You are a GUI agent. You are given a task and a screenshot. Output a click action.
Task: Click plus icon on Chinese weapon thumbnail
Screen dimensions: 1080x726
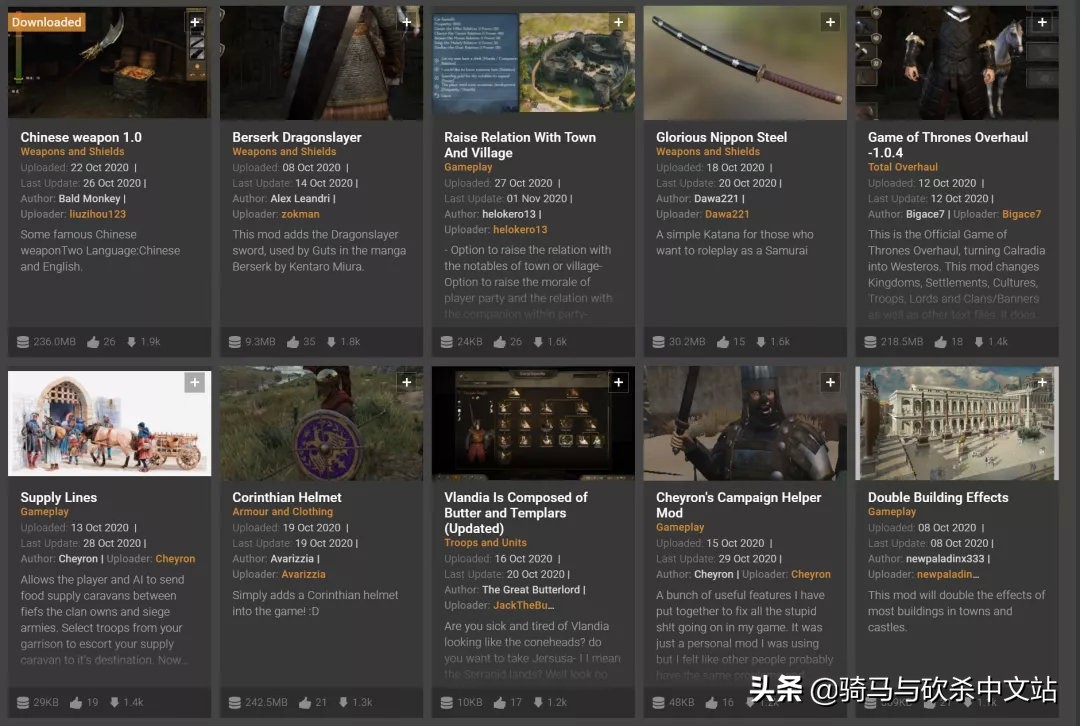click(195, 22)
